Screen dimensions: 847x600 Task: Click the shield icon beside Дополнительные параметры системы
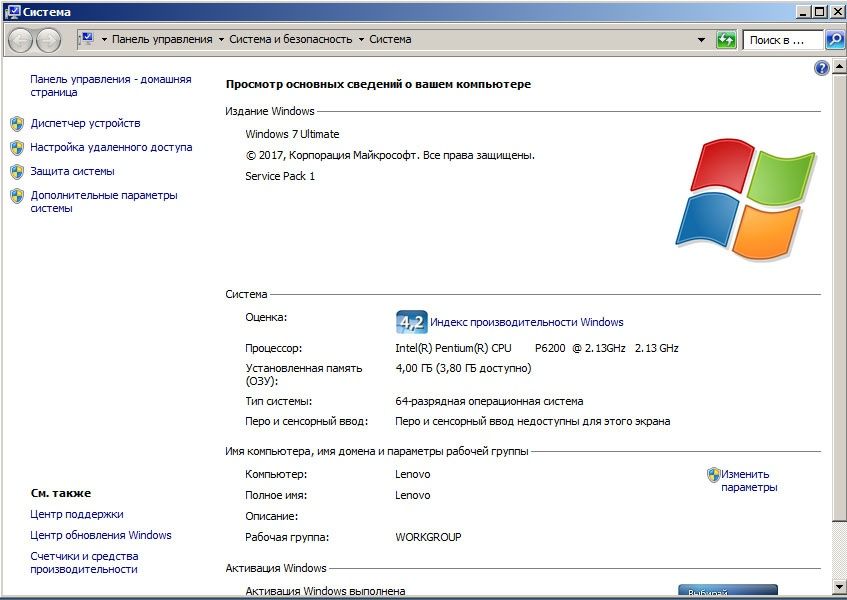point(17,195)
